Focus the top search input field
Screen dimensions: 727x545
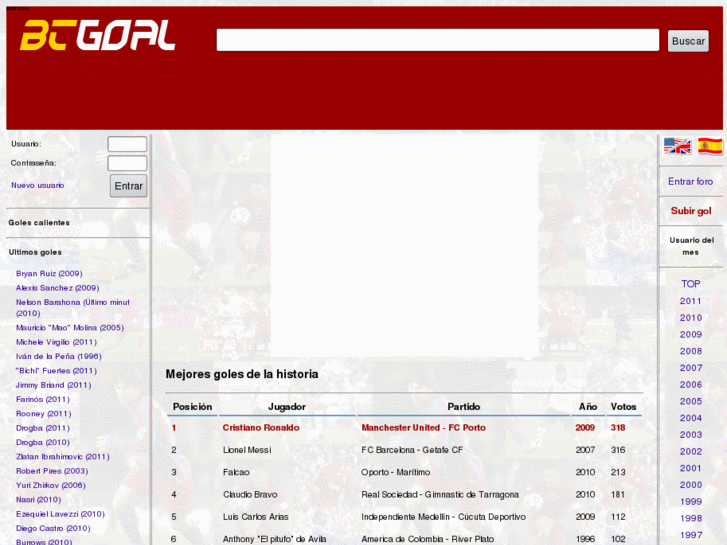(438, 40)
